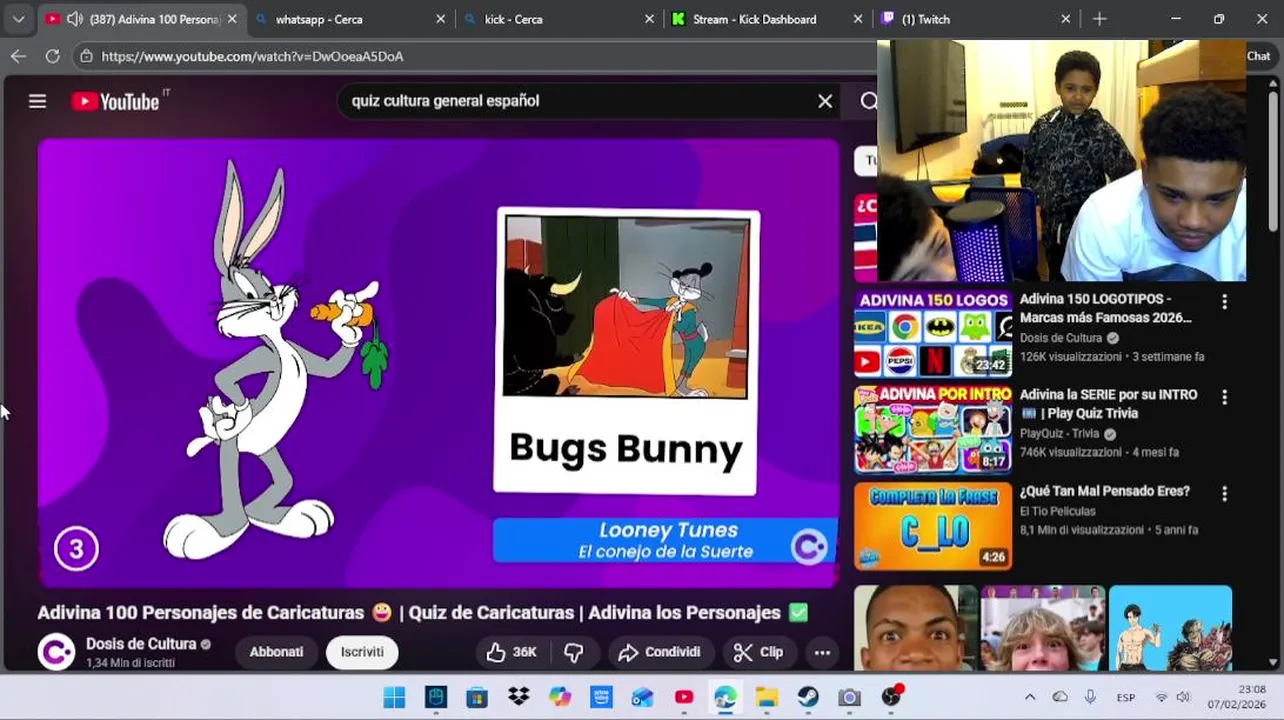
Task: Click the Dosis de Cultura watermark in player
Action: pyautogui.click(x=809, y=547)
